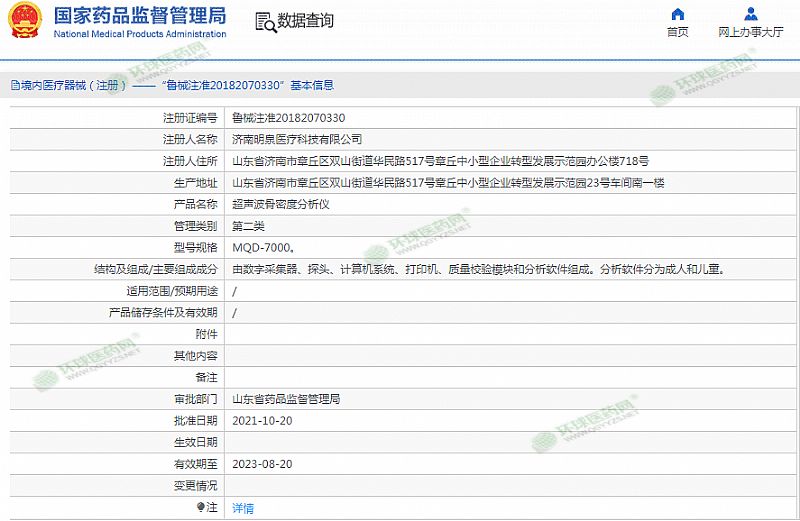Image resolution: width=800 pixels, height=521 pixels.
Task: Go to 首页 home label
Action: pos(677,32)
